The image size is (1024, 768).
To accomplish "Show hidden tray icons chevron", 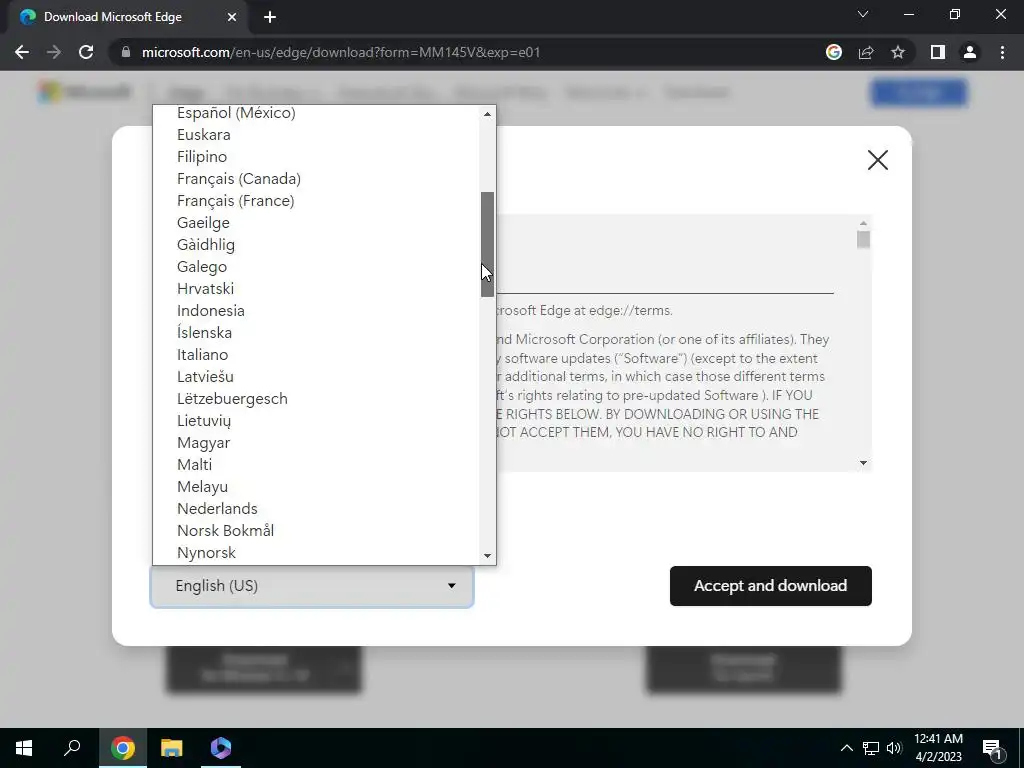I will 846,748.
